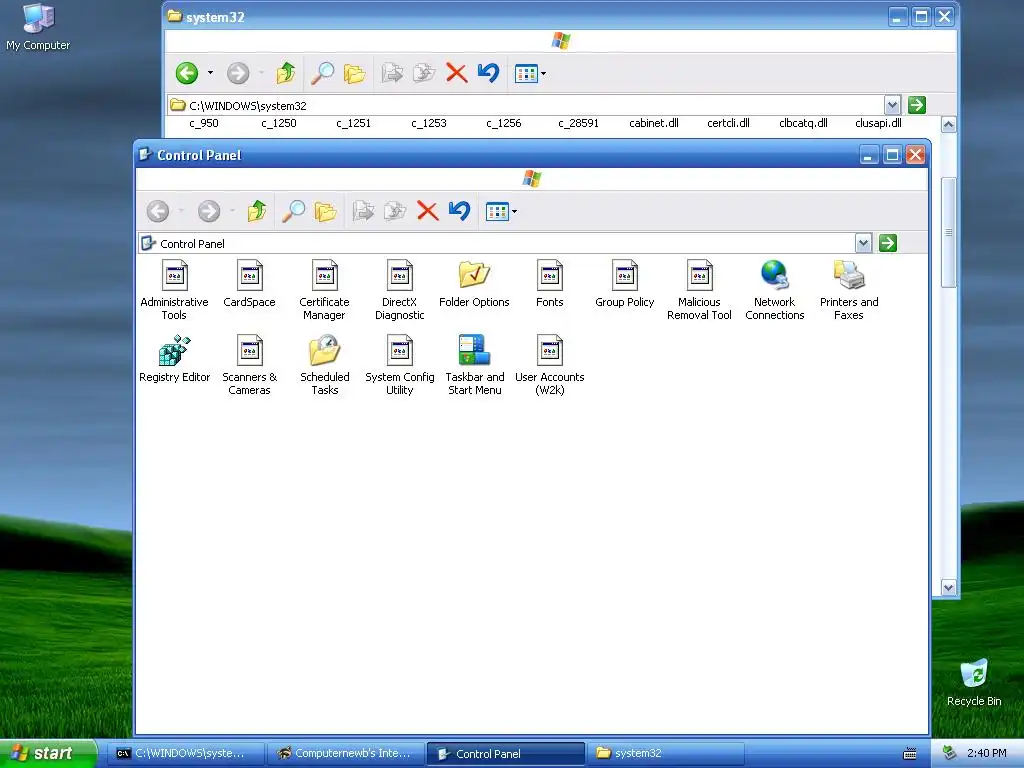Switch to C:\WINDOWS\syste… taskbar button
This screenshot has height=768, width=1024.
pos(187,753)
